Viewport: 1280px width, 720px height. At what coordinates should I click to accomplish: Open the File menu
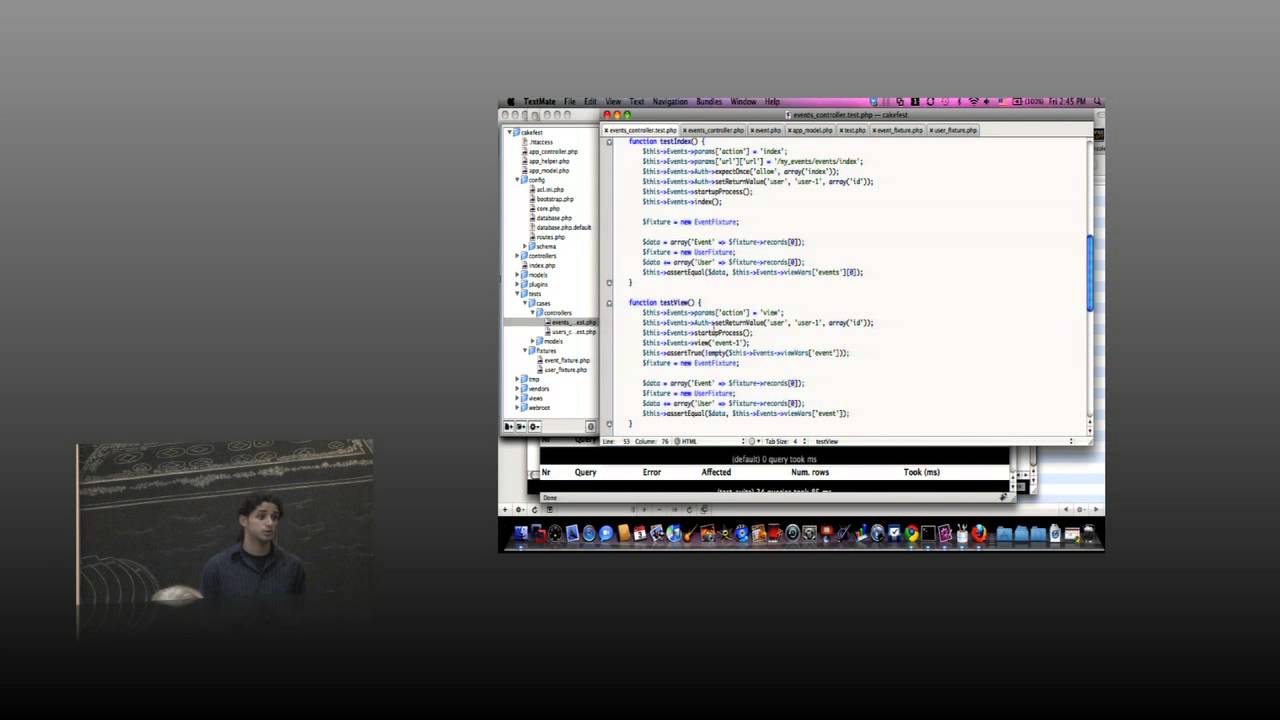click(569, 102)
